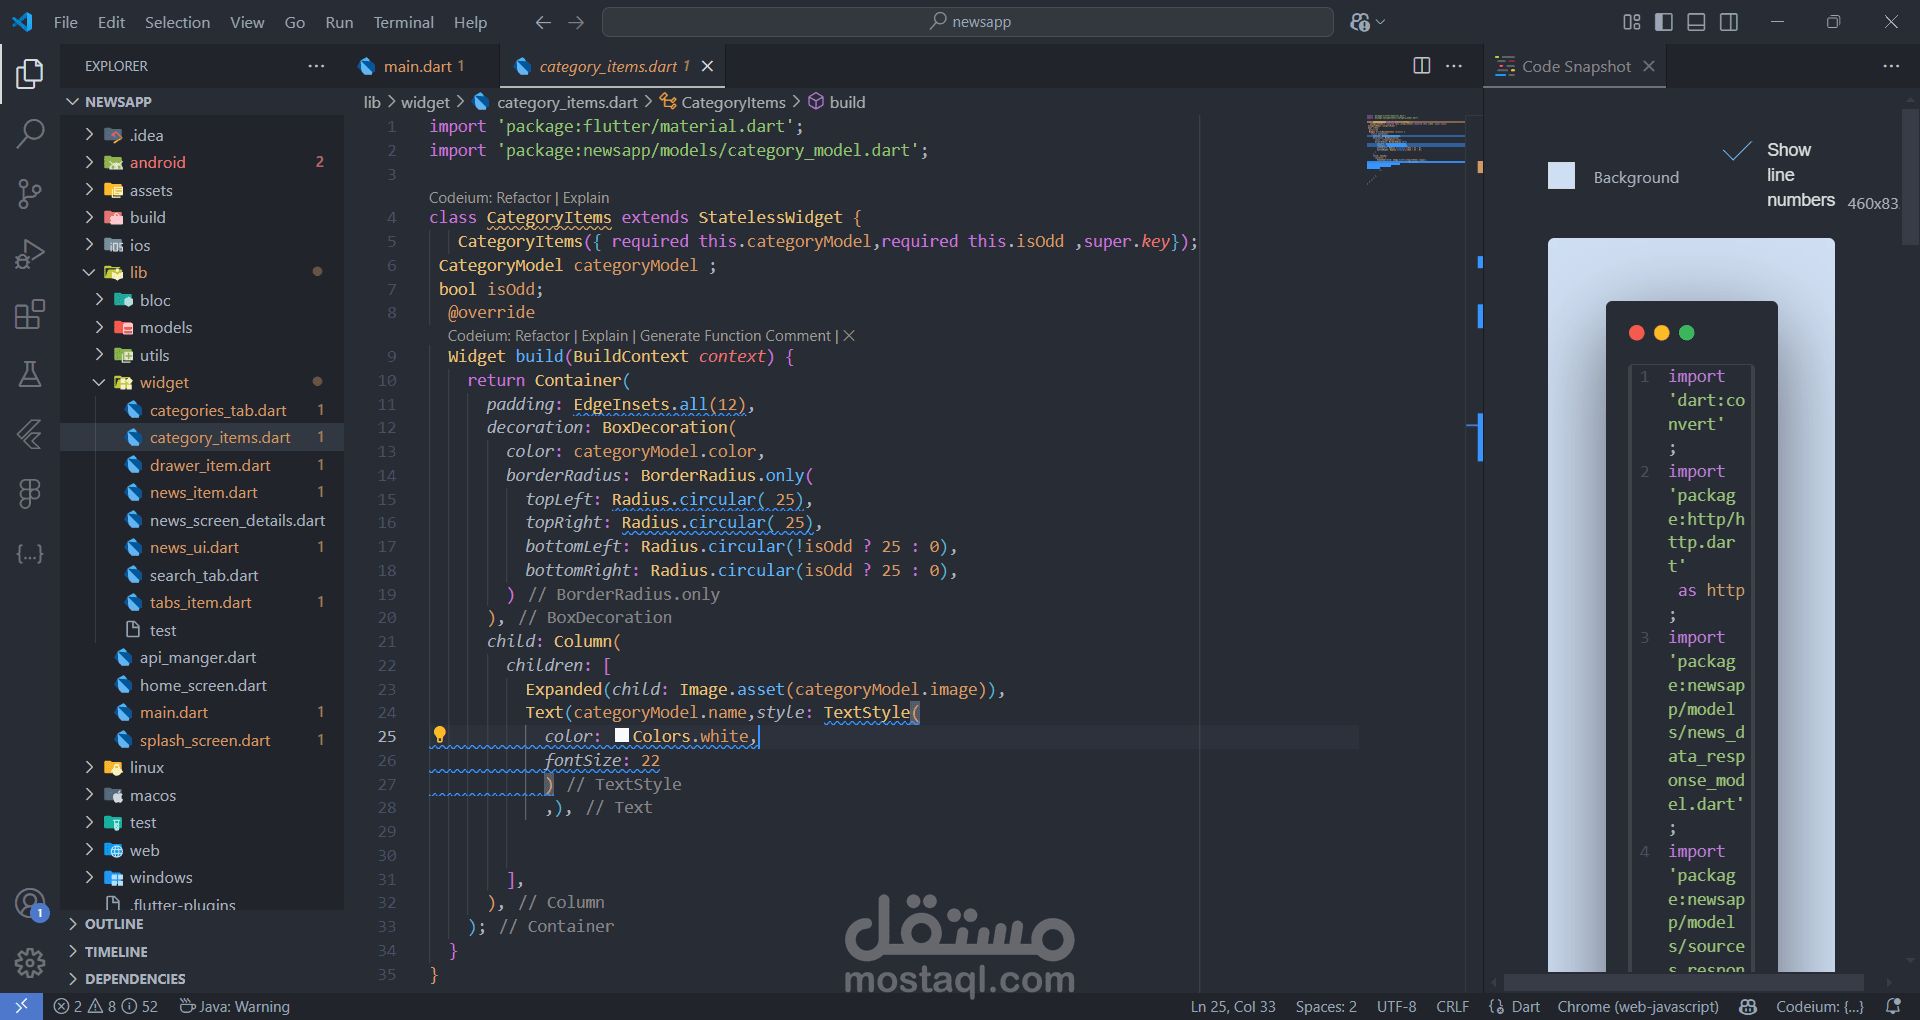Image resolution: width=1920 pixels, height=1020 pixels.
Task: Open the Codeium sidebar icon
Action: click(x=30, y=433)
